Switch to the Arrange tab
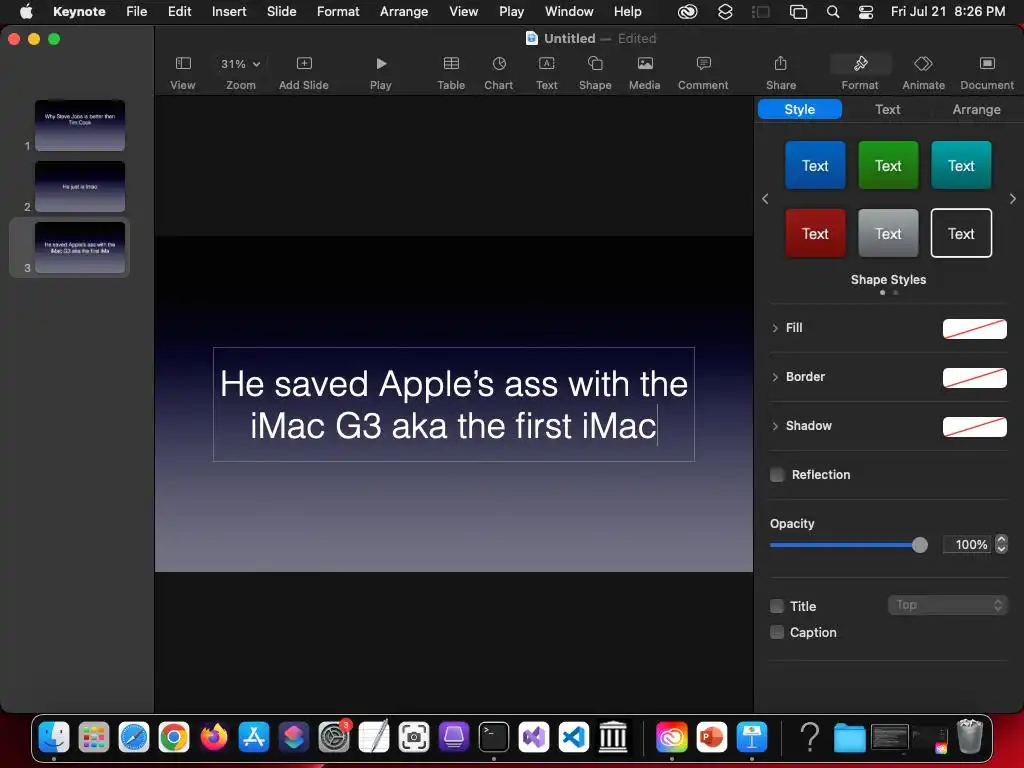 [976, 109]
